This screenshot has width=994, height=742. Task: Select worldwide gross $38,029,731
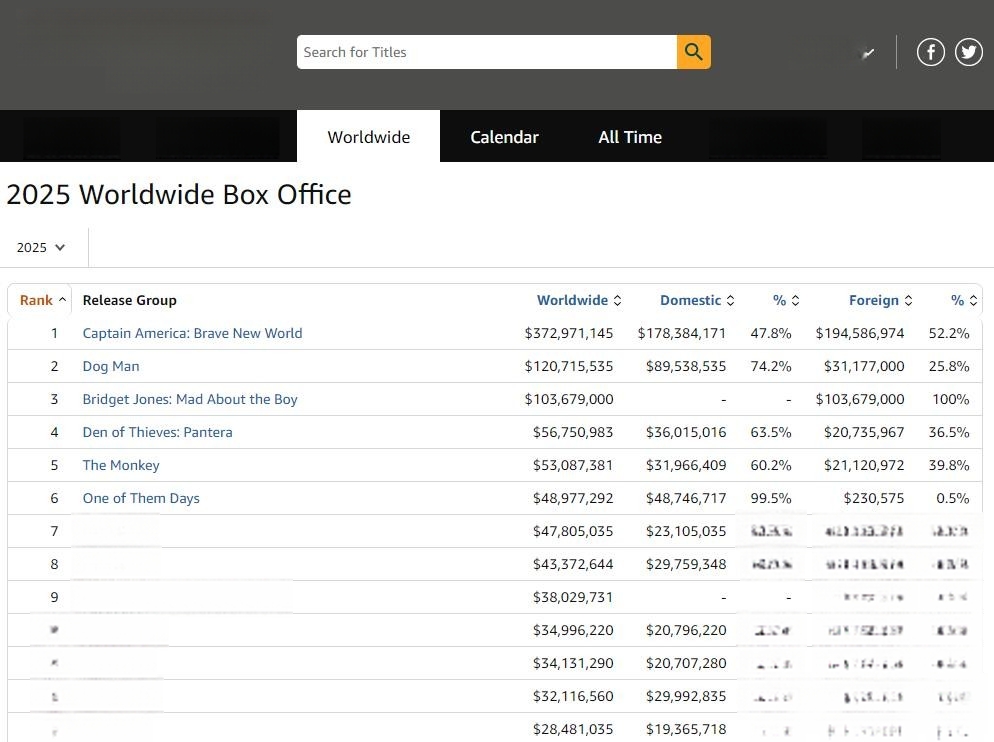[x=573, y=597]
